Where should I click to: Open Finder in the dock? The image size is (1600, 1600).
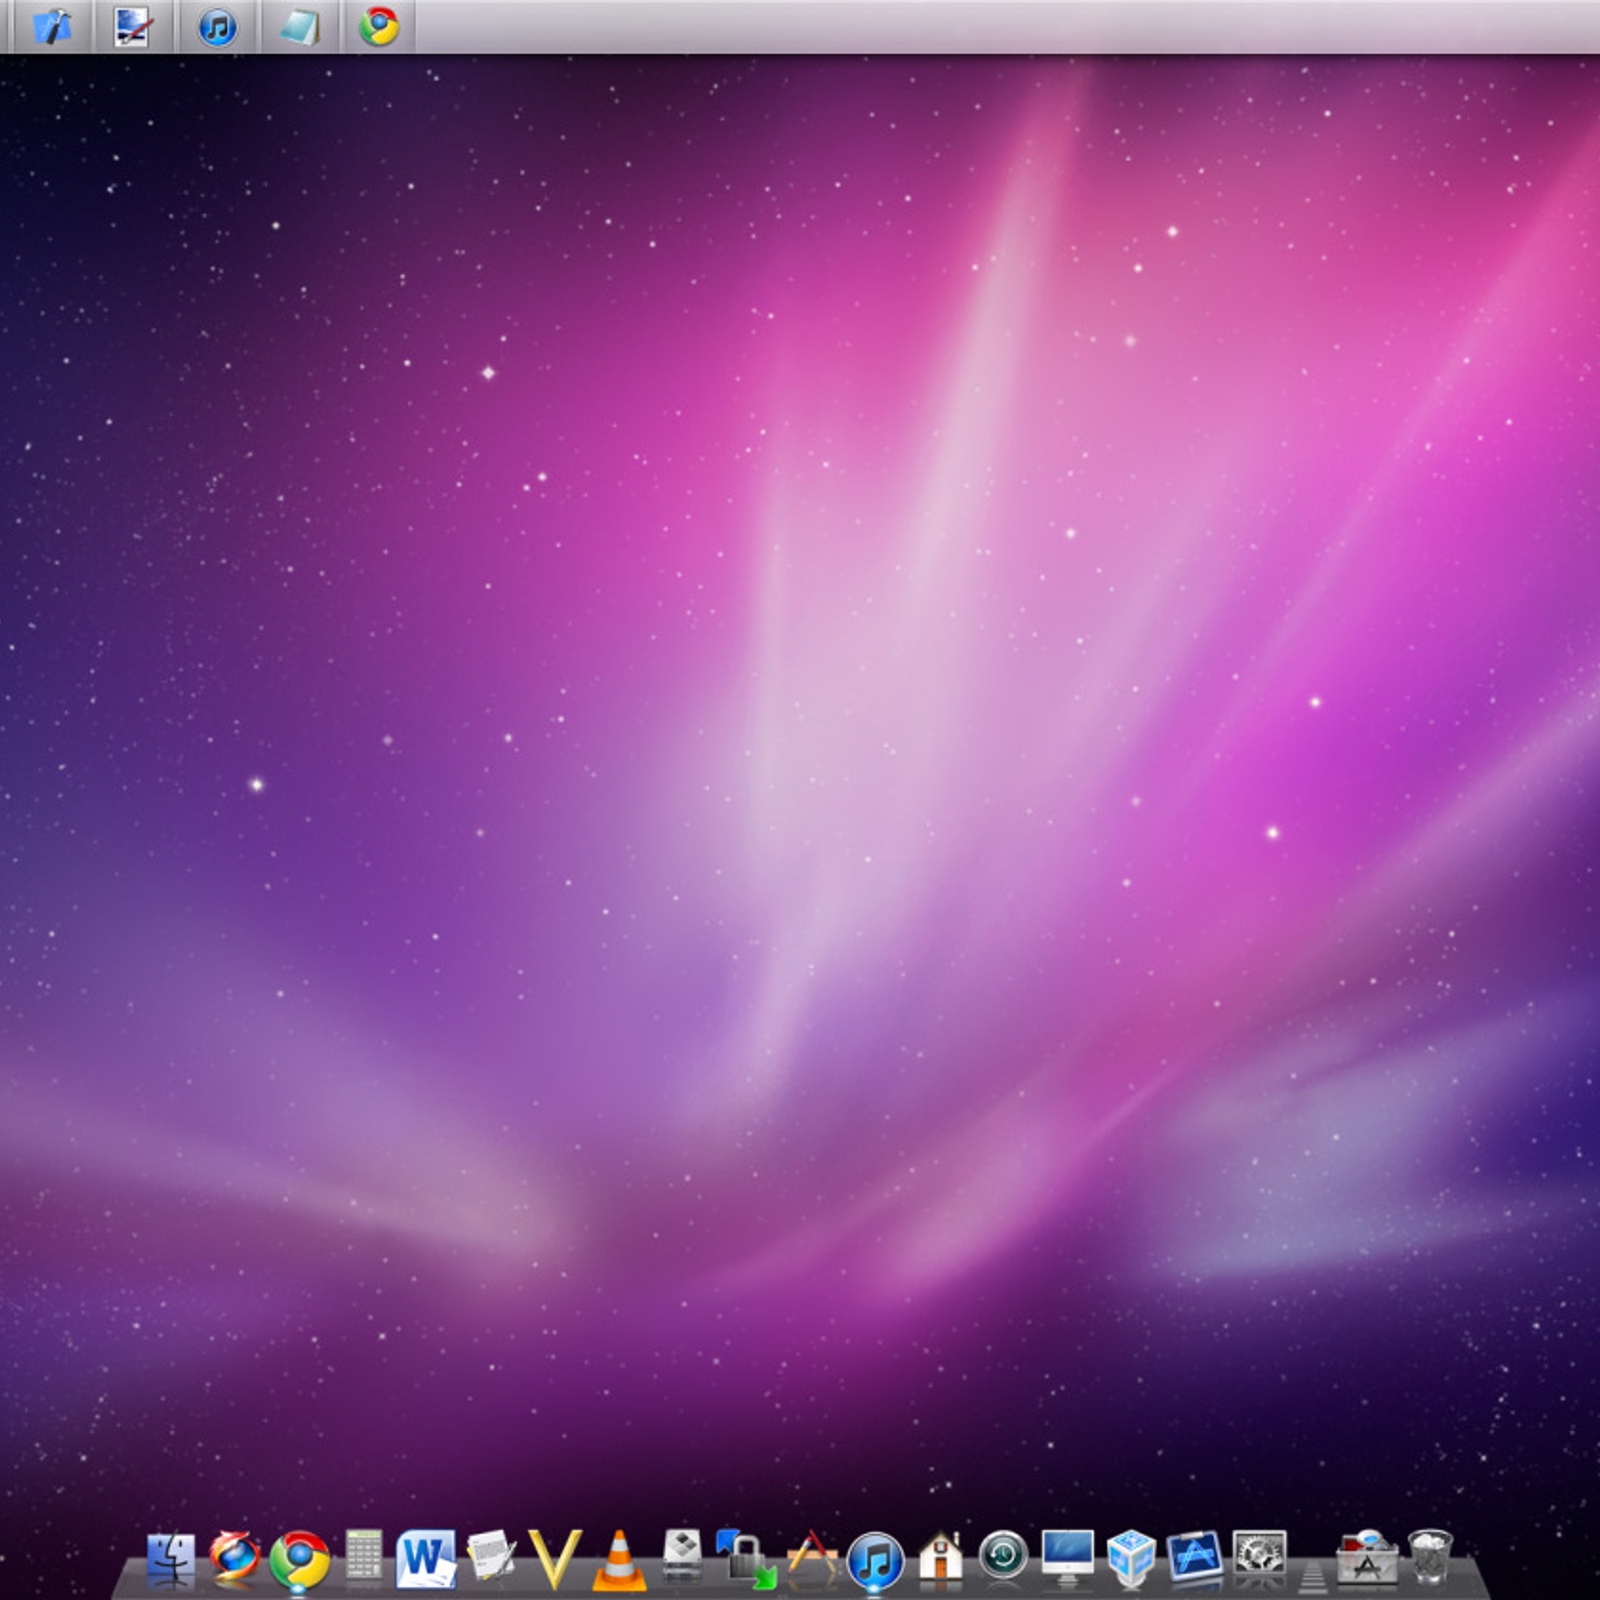[171, 1560]
